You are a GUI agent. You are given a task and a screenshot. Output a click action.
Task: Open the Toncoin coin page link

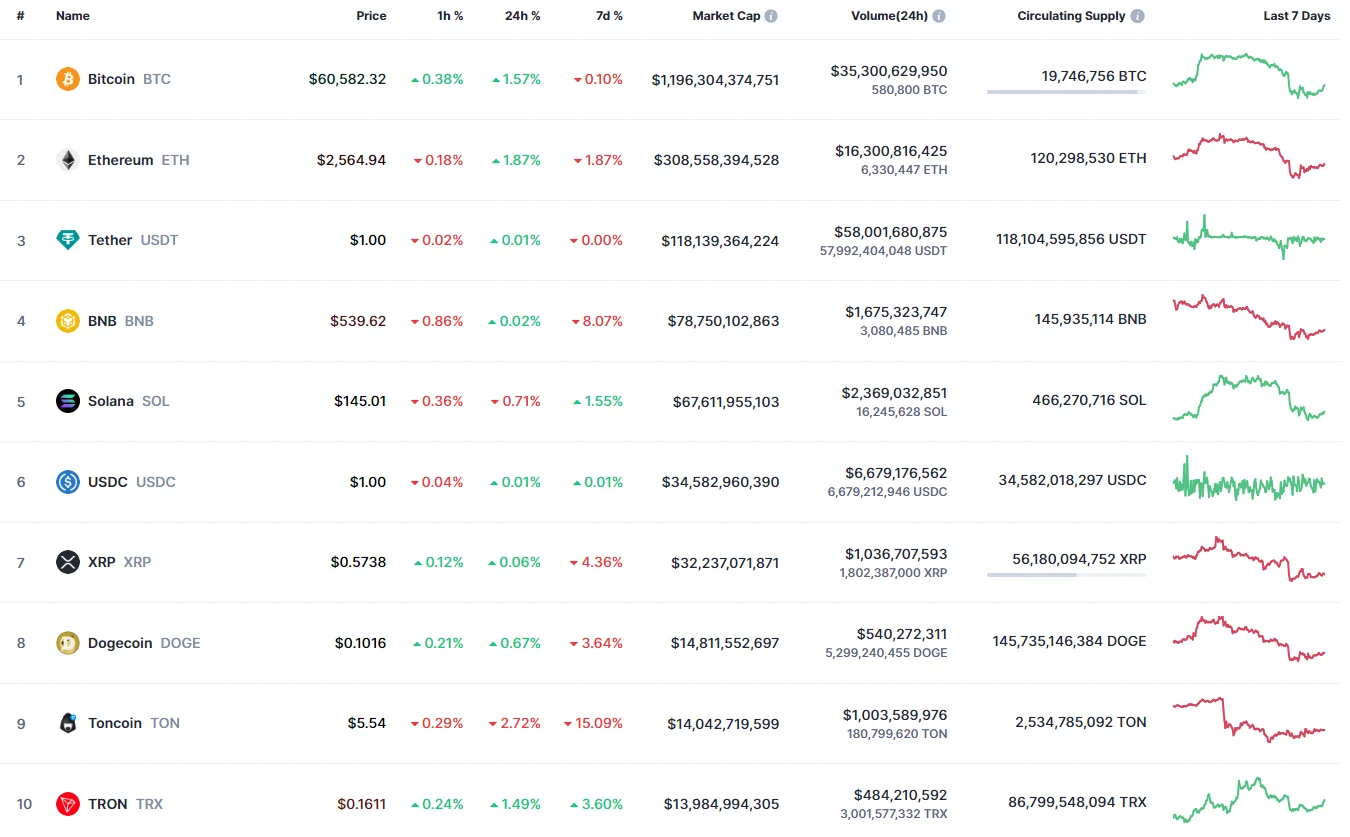(115, 723)
